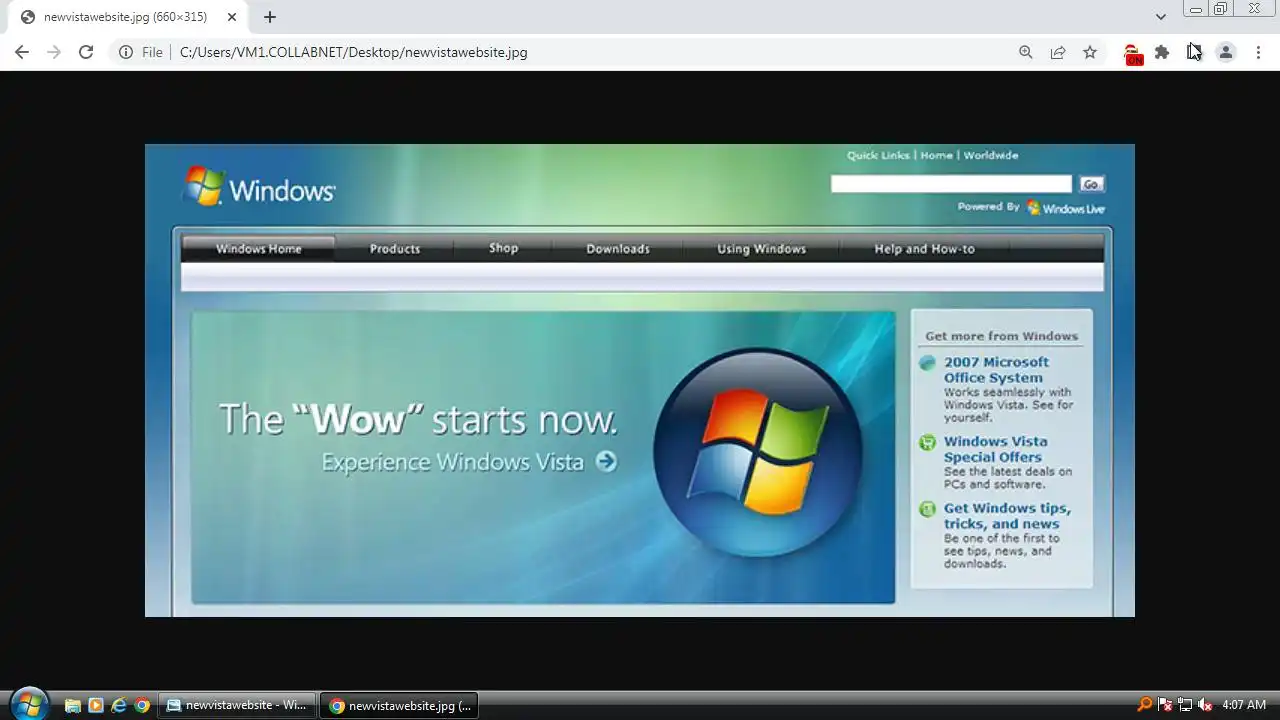Open the Extensions puzzle-piece menu
Screen dimensions: 1280x720
coord(1162,52)
